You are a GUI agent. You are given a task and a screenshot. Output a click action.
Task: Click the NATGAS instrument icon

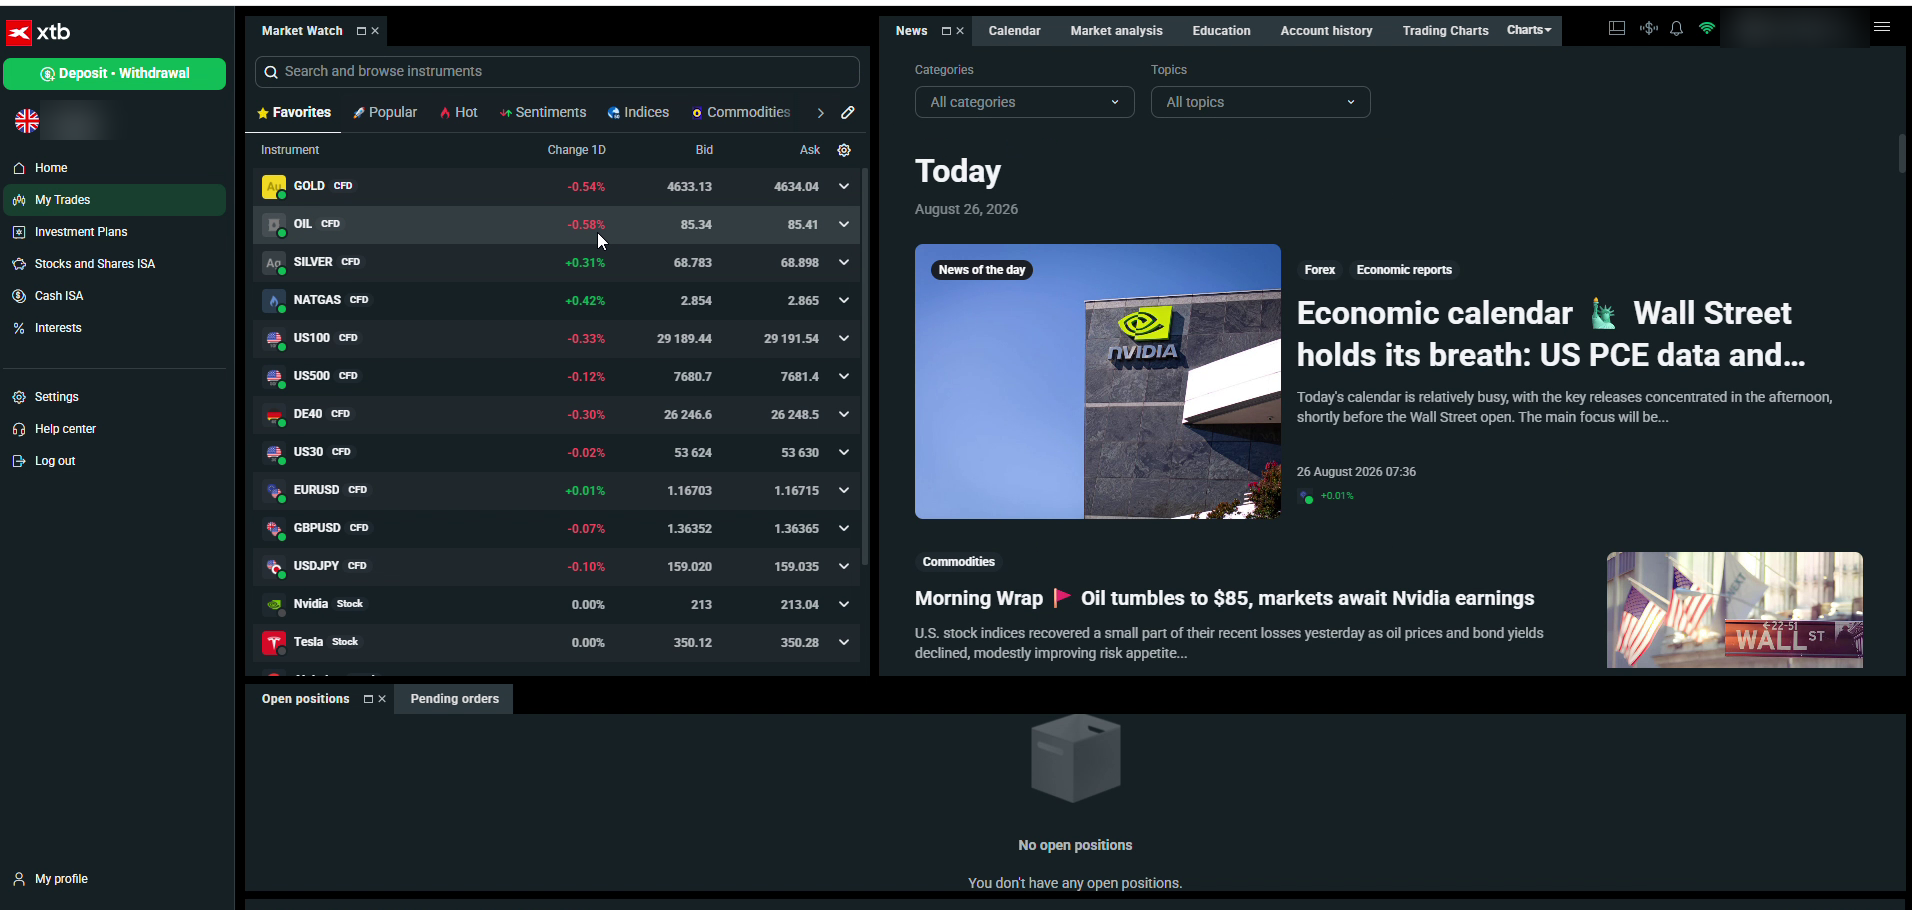pyautogui.click(x=274, y=301)
